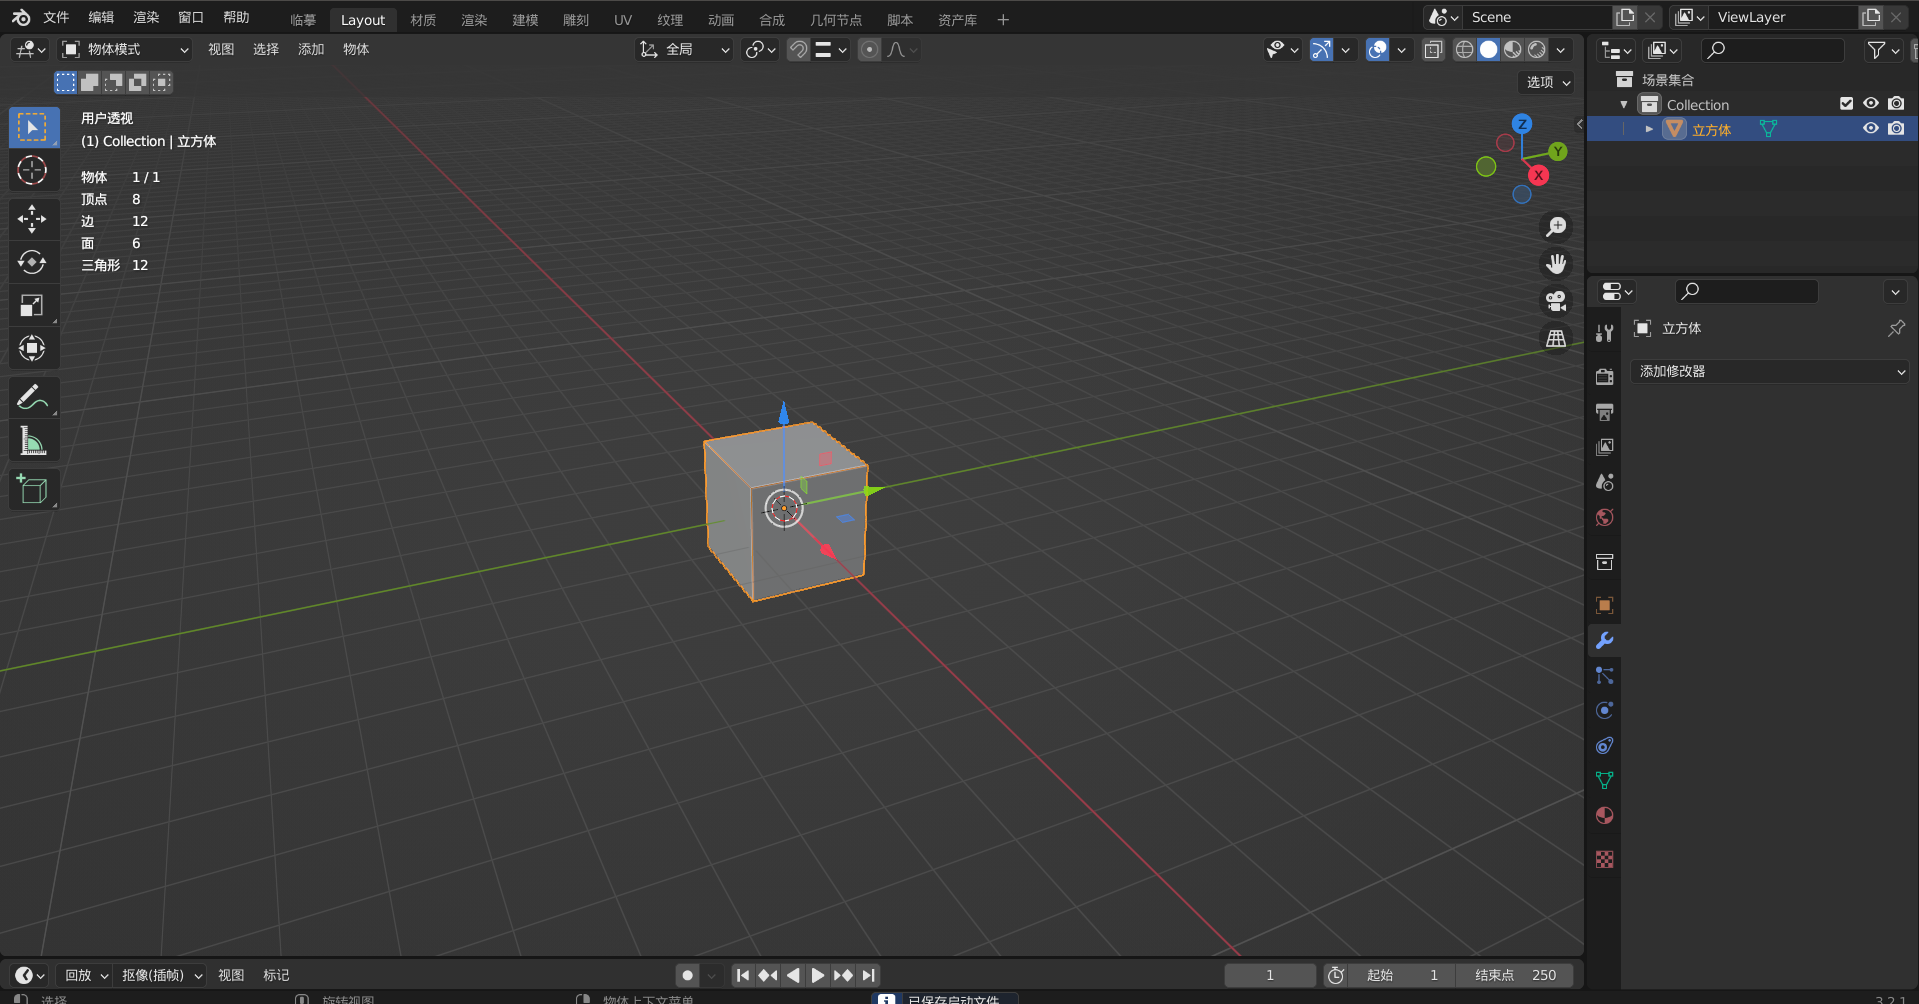Open the Material properties tab
1919x1004 pixels.
click(1604, 815)
